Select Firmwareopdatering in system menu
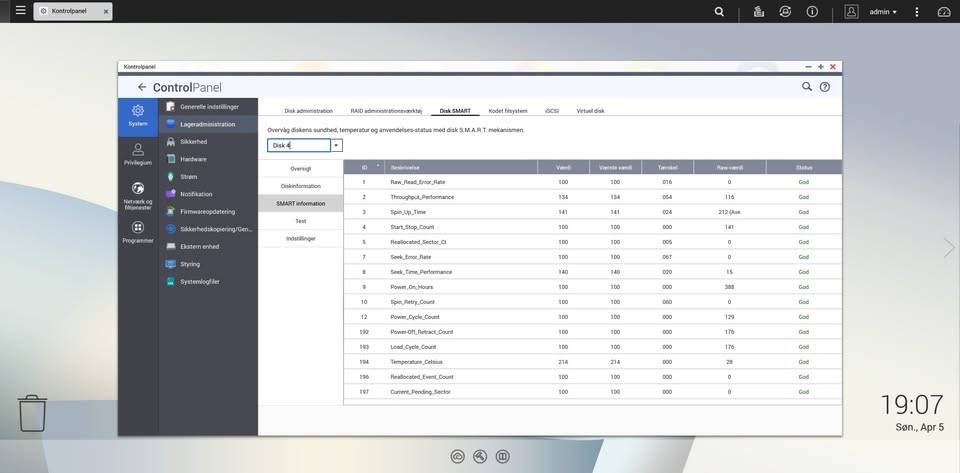Screen dimensions: 960x473 (208, 212)
